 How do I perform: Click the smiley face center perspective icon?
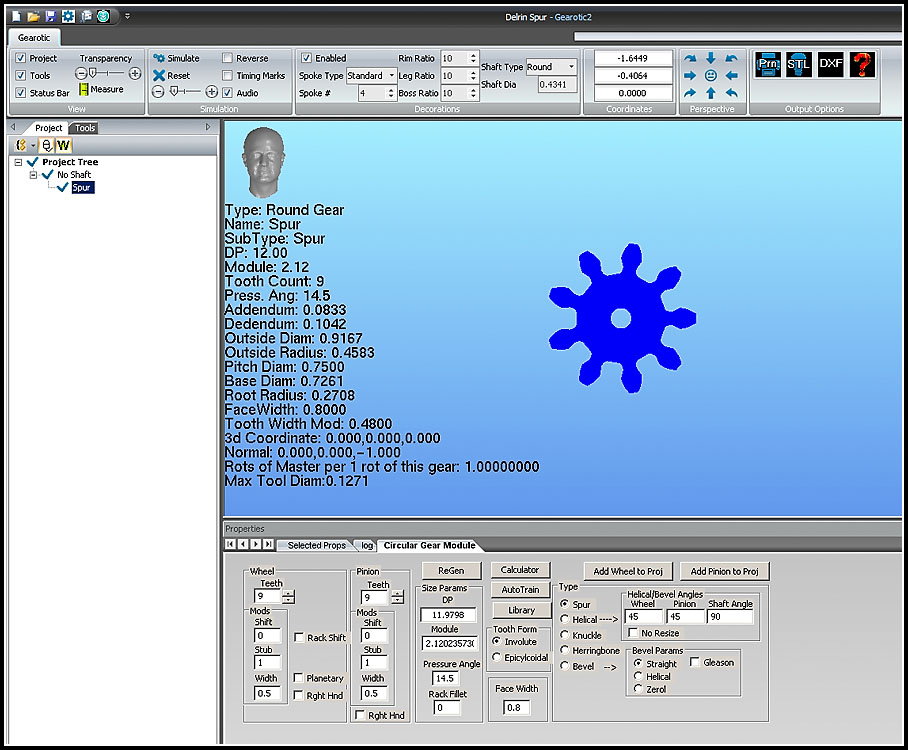(x=711, y=76)
